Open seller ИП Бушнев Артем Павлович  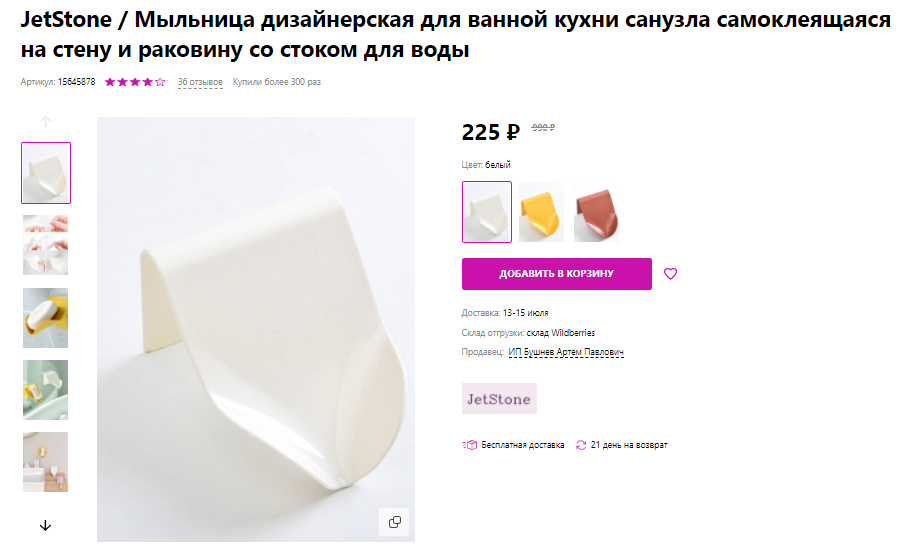pyautogui.click(x=566, y=352)
